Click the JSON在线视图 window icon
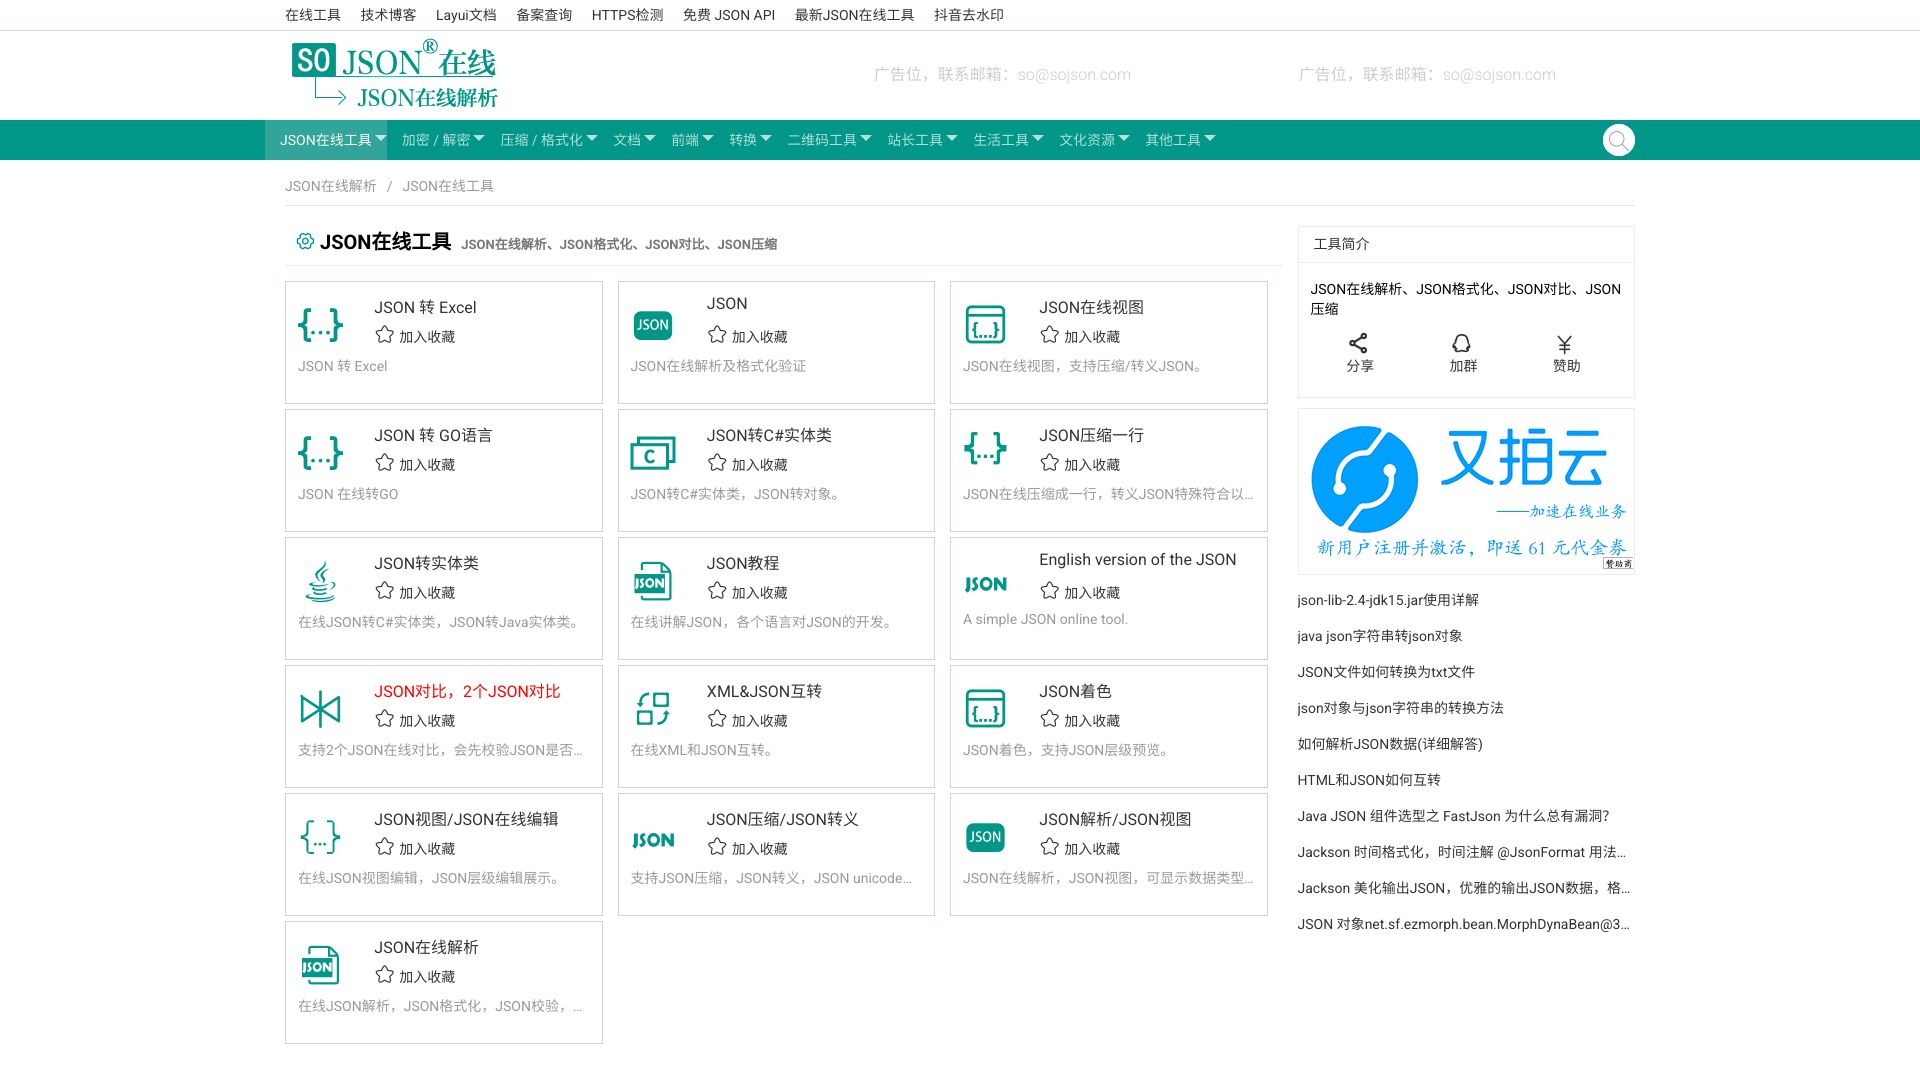 (985, 325)
